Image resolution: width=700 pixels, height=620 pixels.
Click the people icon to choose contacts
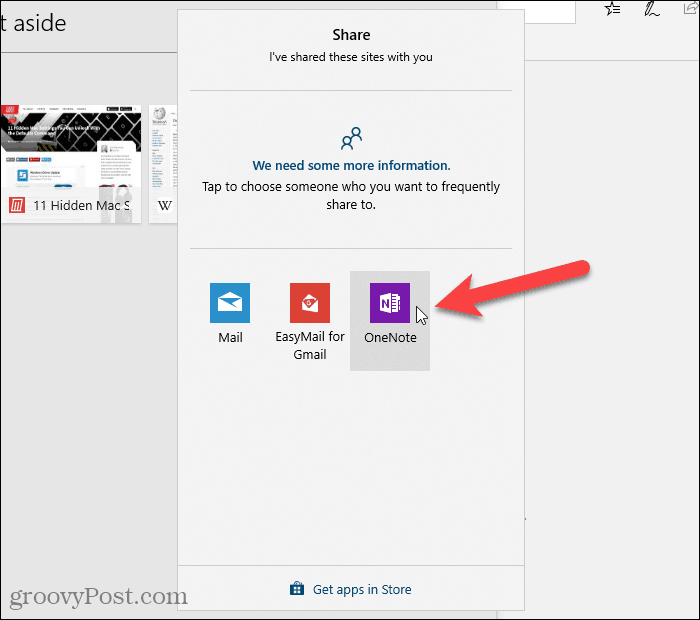[x=351, y=138]
